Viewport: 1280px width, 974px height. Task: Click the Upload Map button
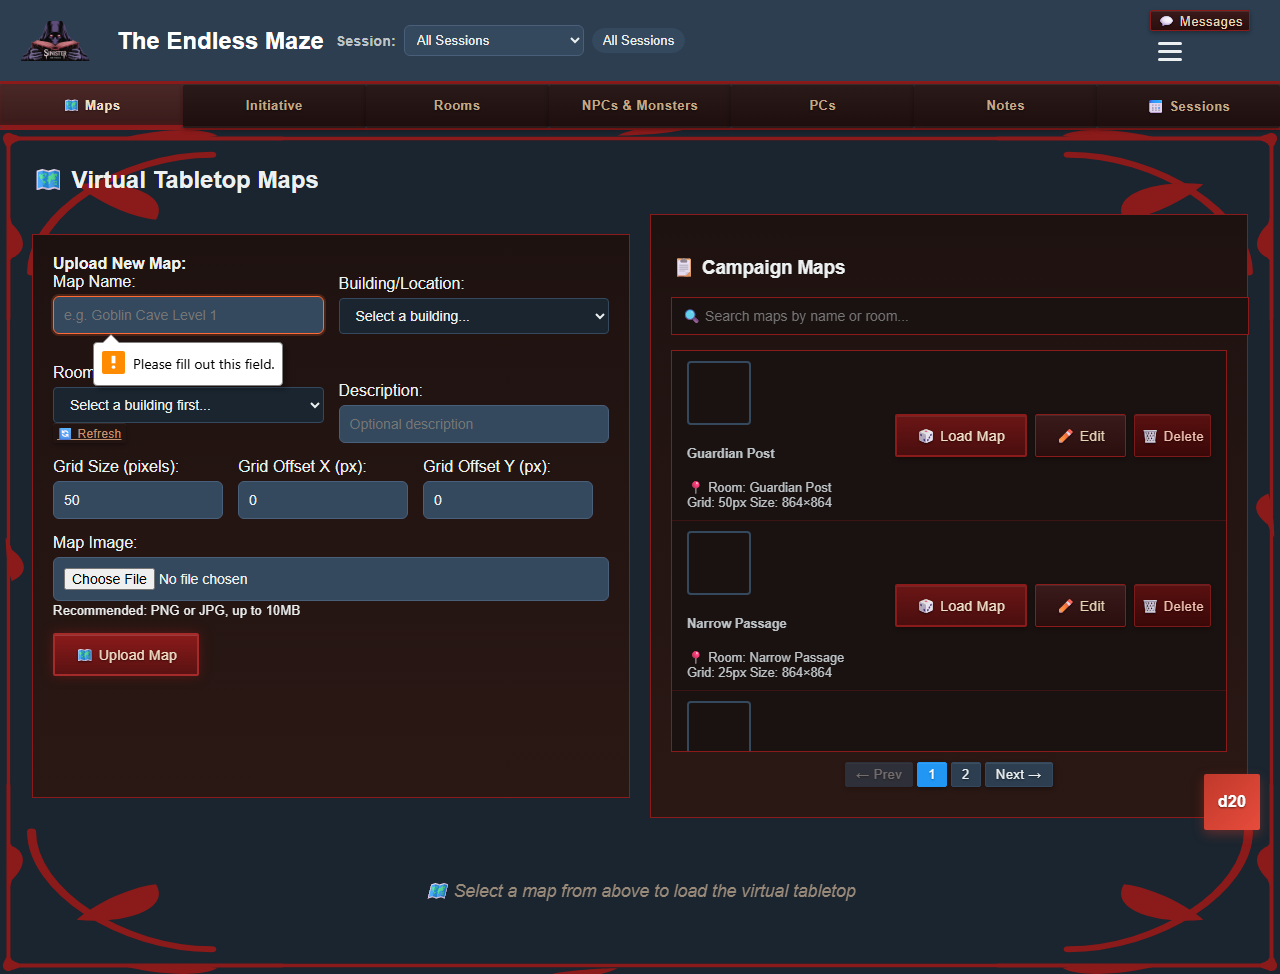coord(125,654)
